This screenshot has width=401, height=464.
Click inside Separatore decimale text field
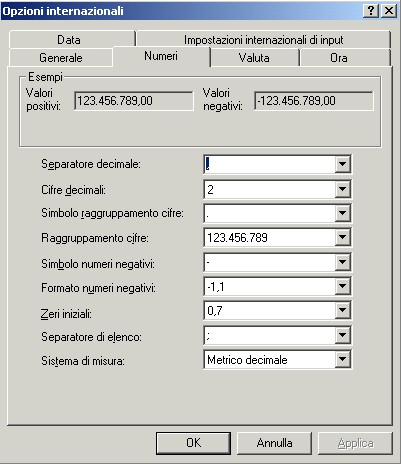[x=270, y=164]
